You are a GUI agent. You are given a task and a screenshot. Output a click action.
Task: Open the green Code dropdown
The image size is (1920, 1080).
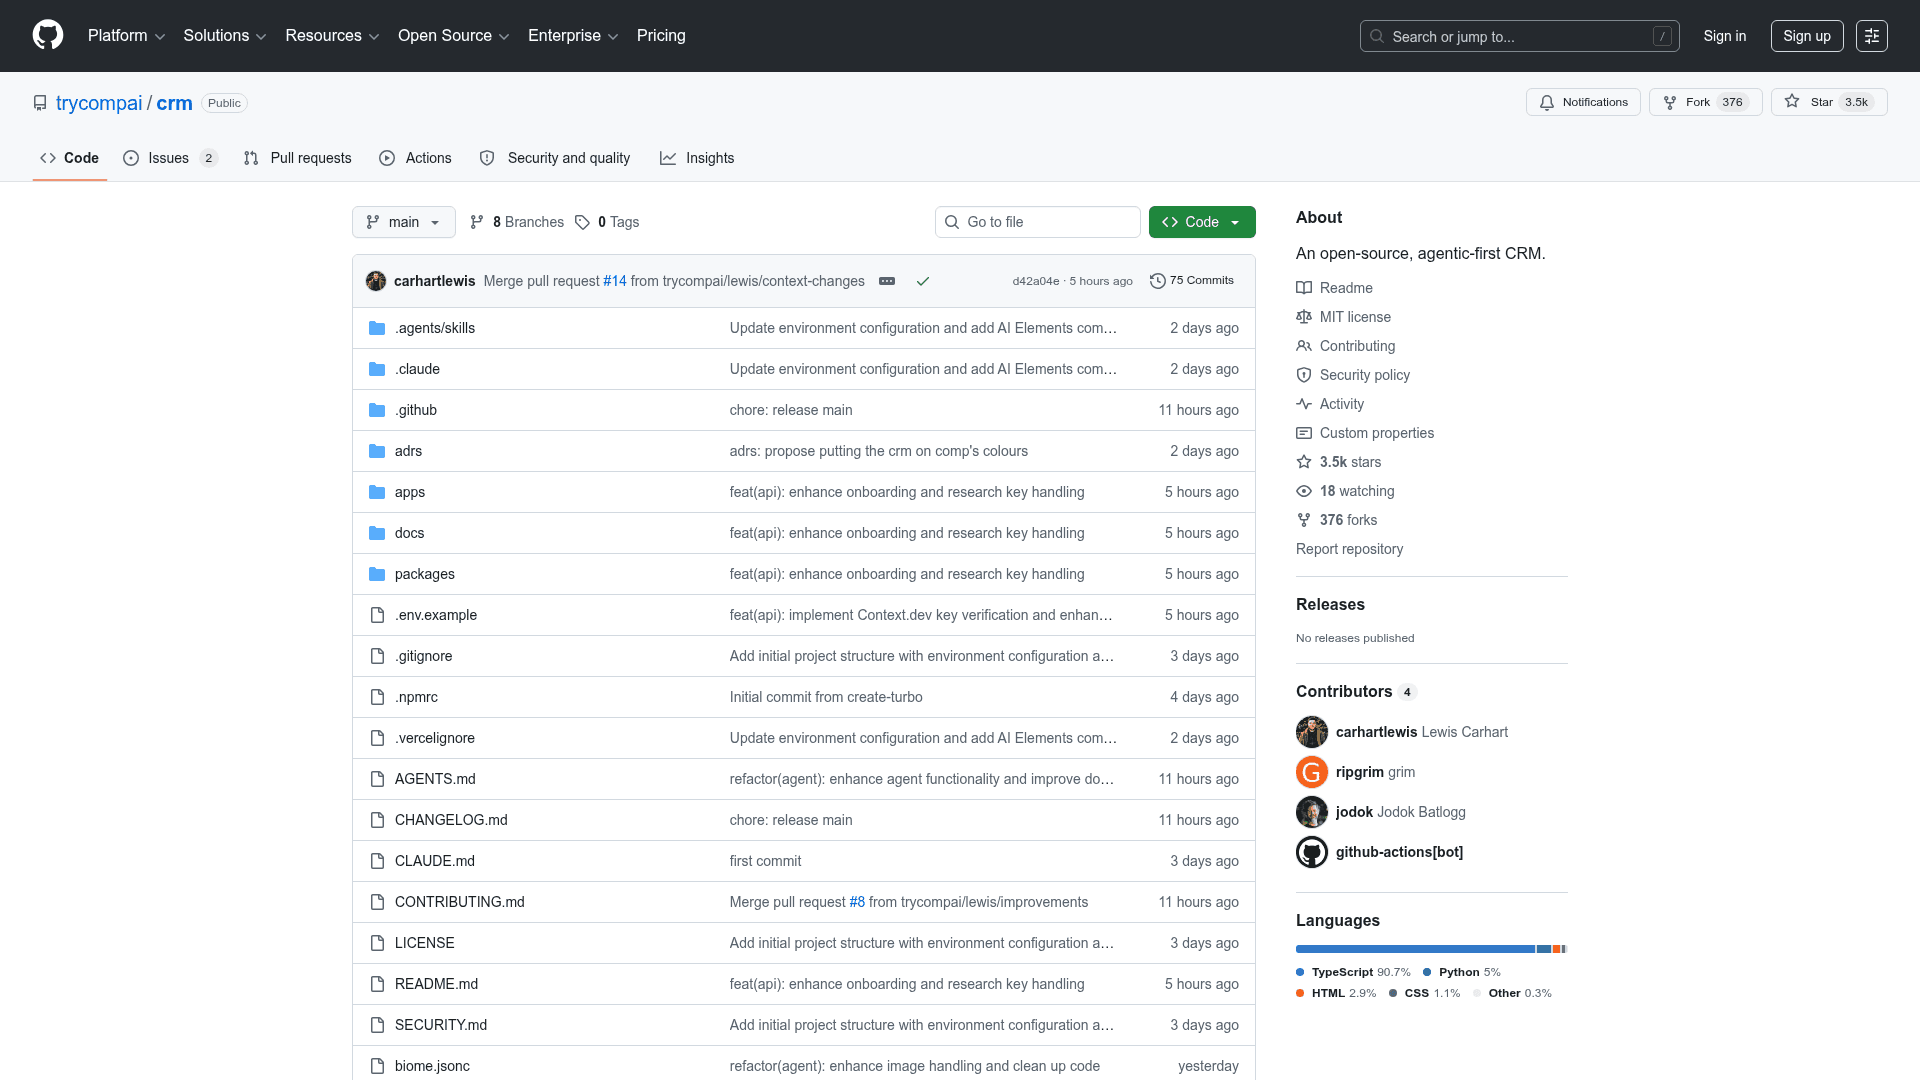click(1202, 222)
